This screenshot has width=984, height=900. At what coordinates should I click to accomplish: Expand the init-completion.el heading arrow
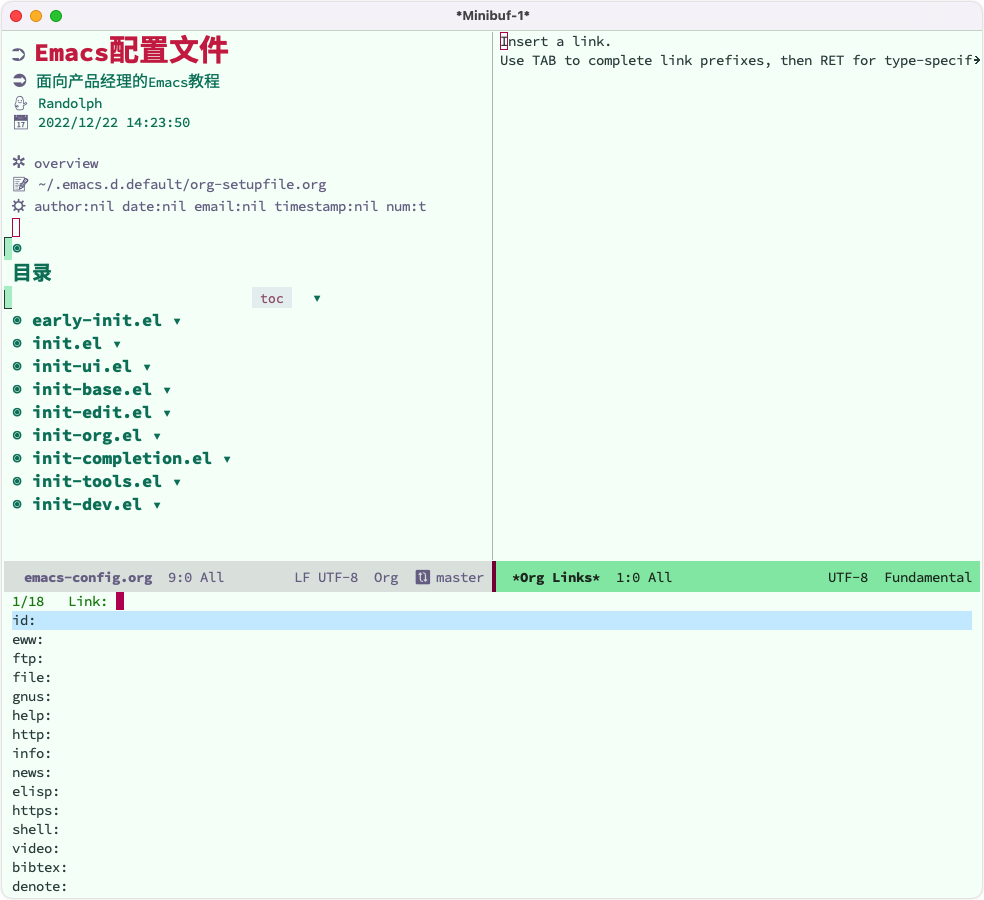pos(227,459)
